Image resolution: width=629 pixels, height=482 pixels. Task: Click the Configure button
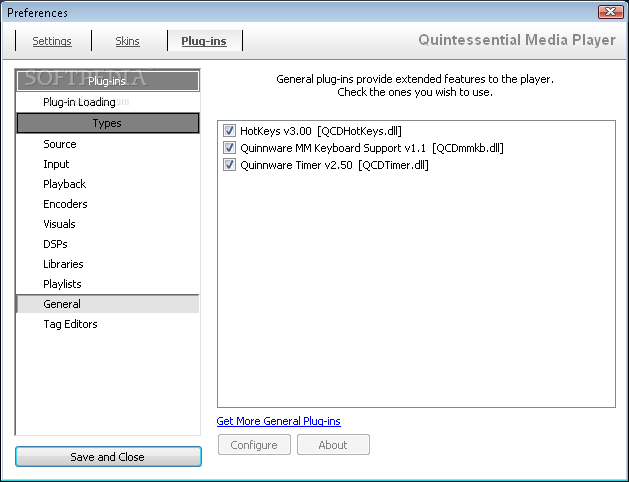(254, 445)
